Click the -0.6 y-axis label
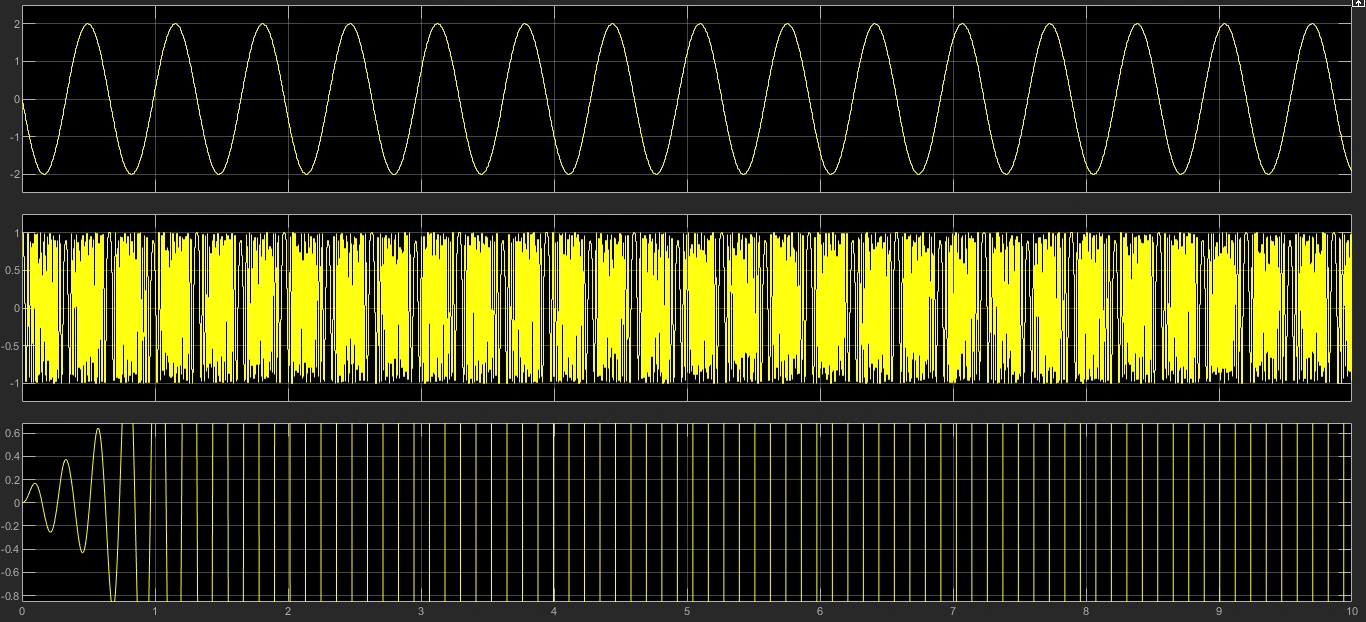 coord(11,573)
